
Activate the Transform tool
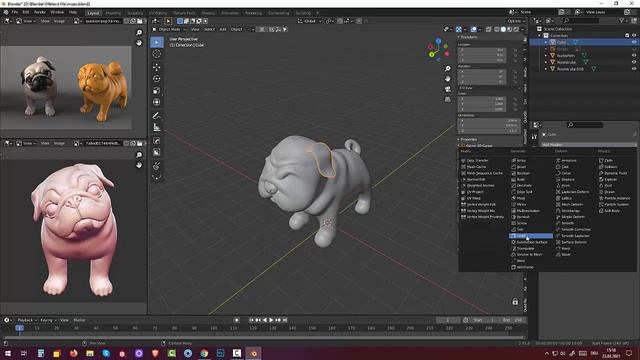(157, 102)
